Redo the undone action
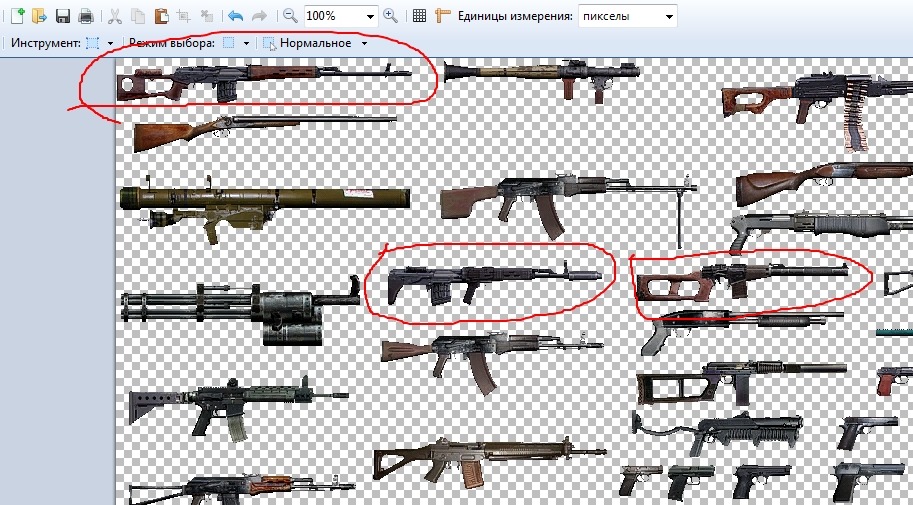The height and width of the screenshot is (505, 913). [x=259, y=16]
